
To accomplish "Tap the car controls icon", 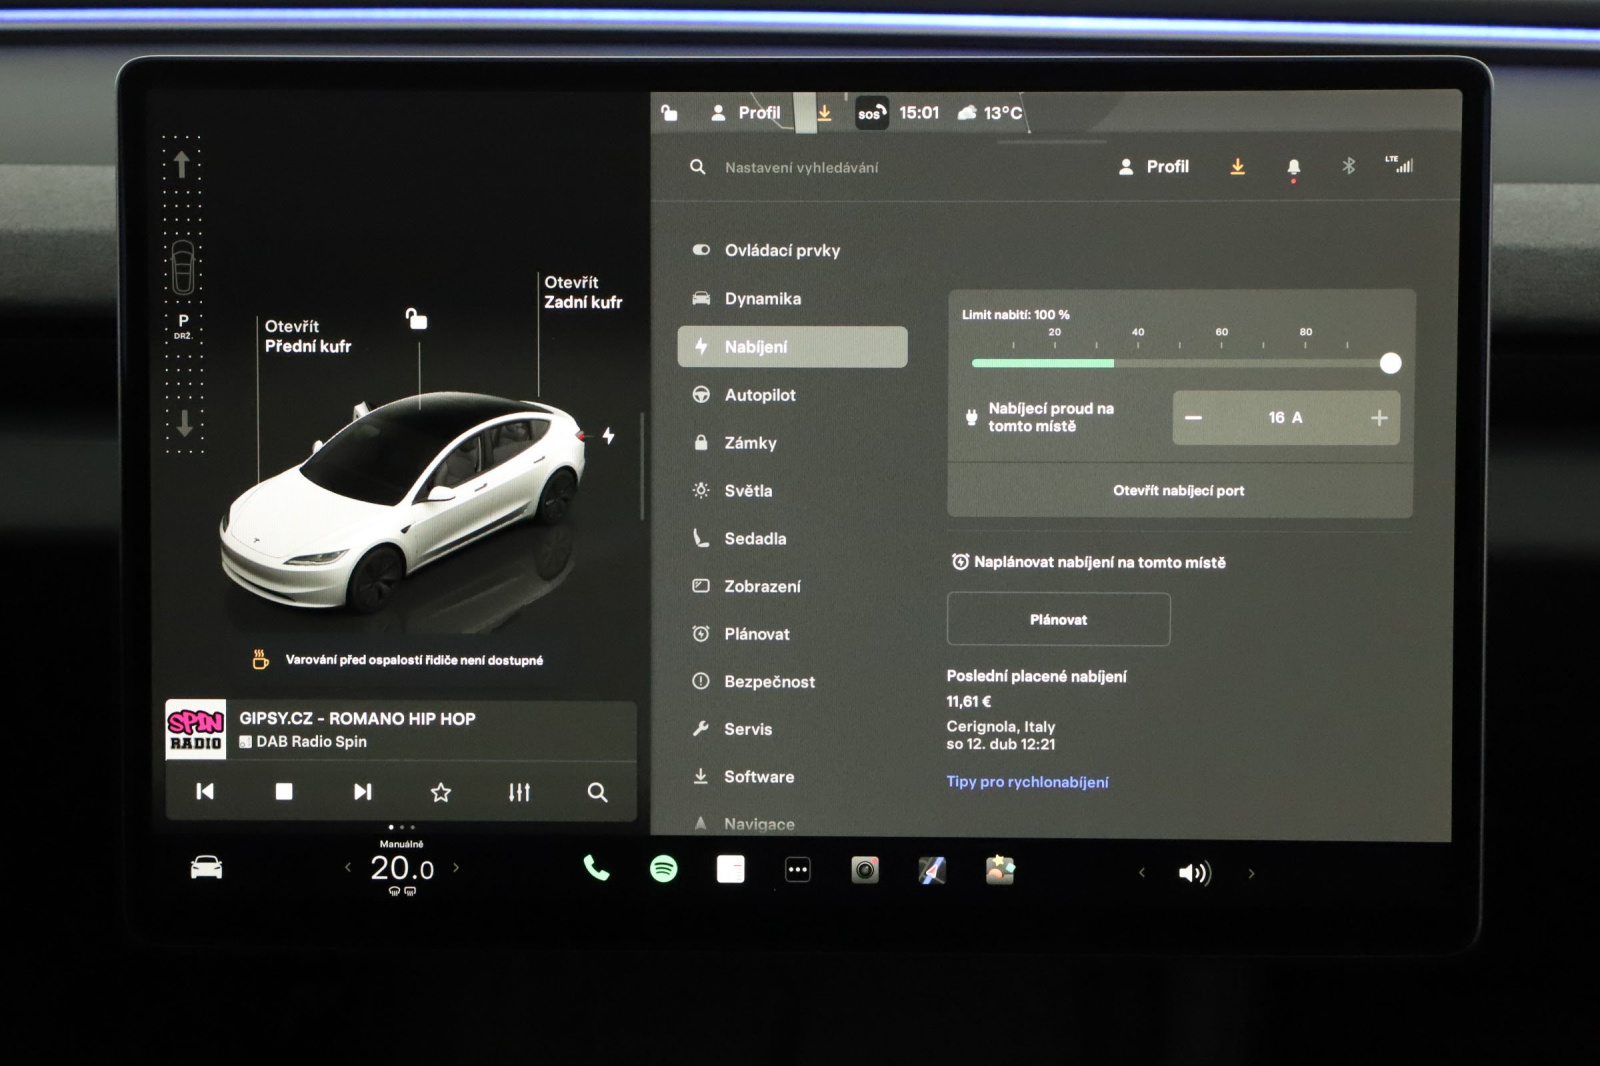I will 206,868.
